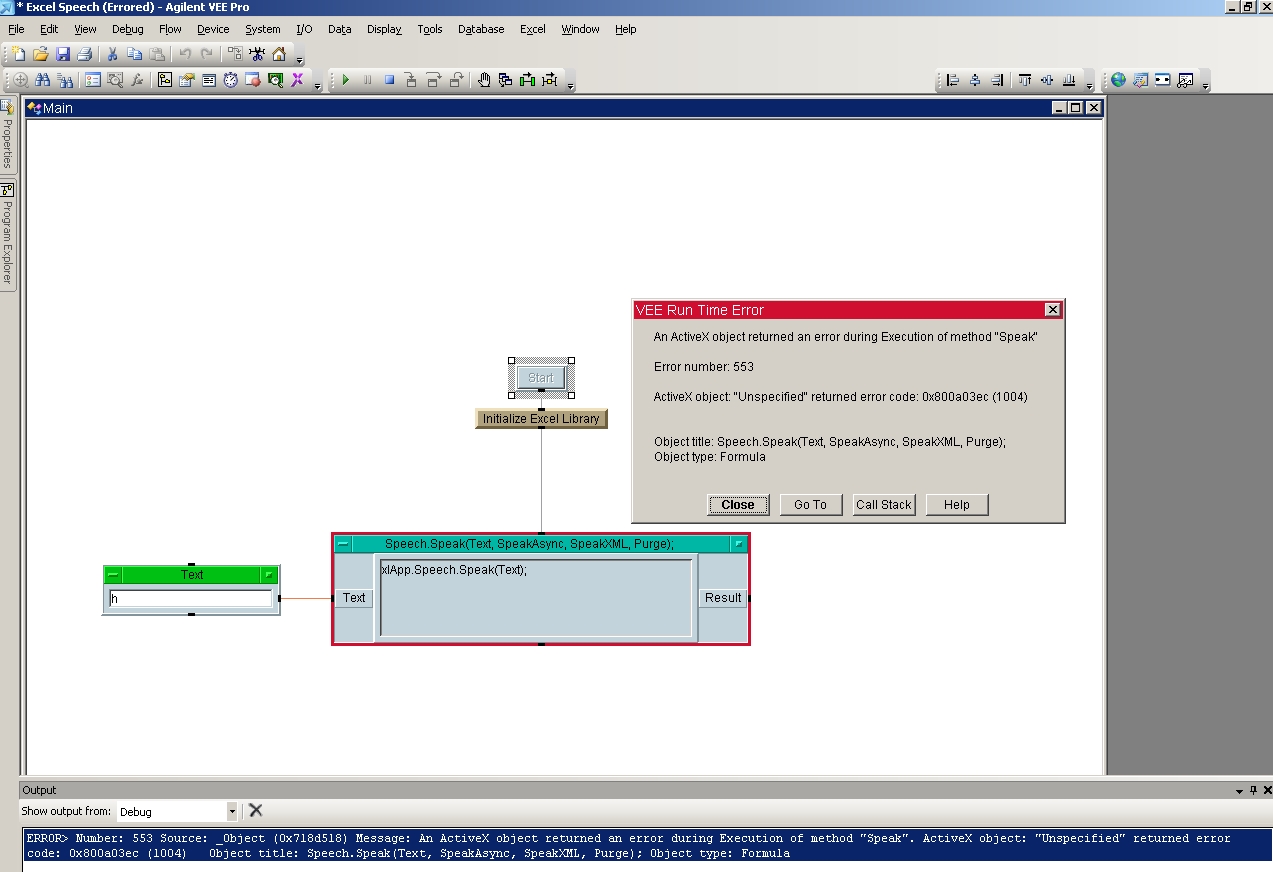Click the globe icon in right toolbar
This screenshot has width=1273, height=872.
pos(1118,81)
